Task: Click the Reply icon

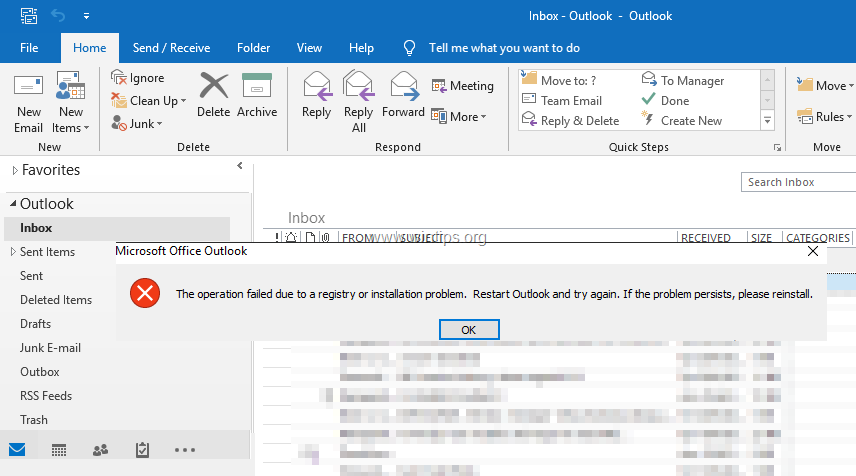Action: (317, 86)
